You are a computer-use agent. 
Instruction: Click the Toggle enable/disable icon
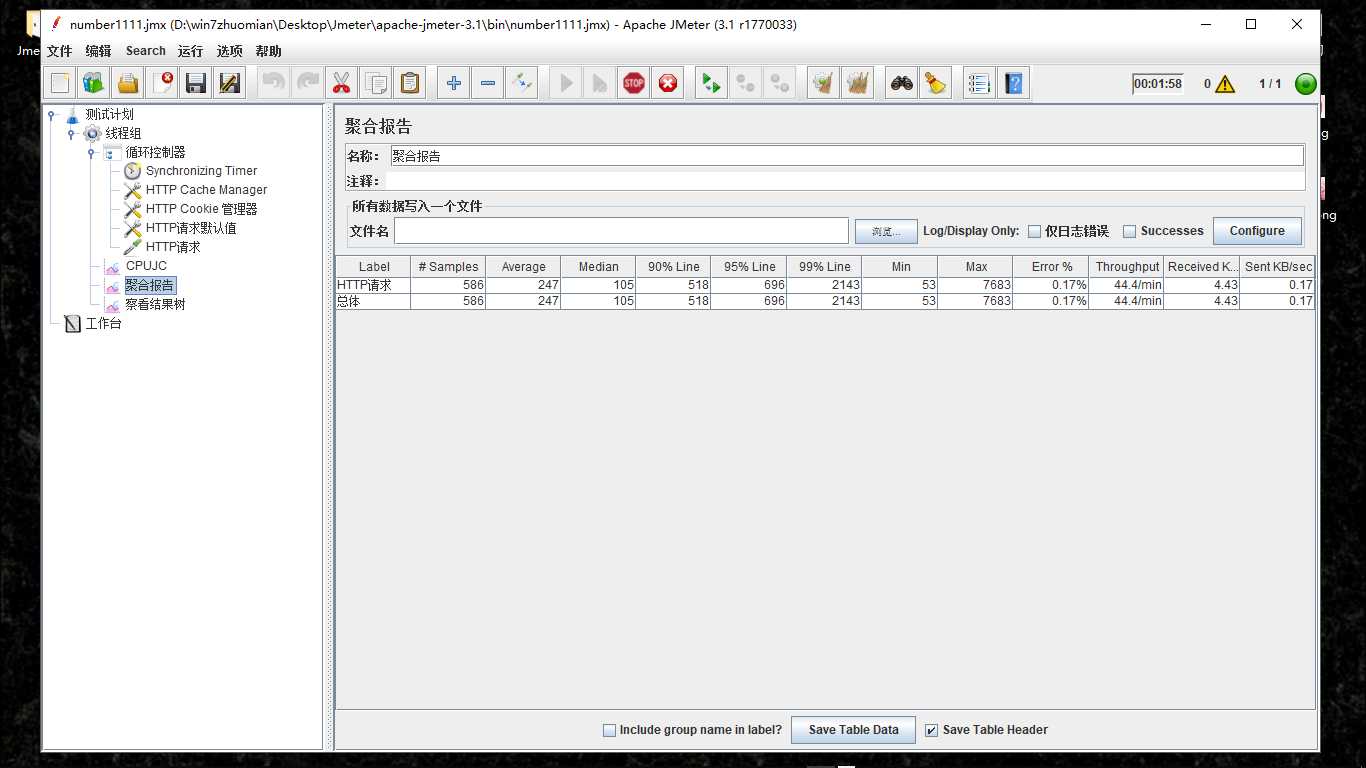[522, 83]
